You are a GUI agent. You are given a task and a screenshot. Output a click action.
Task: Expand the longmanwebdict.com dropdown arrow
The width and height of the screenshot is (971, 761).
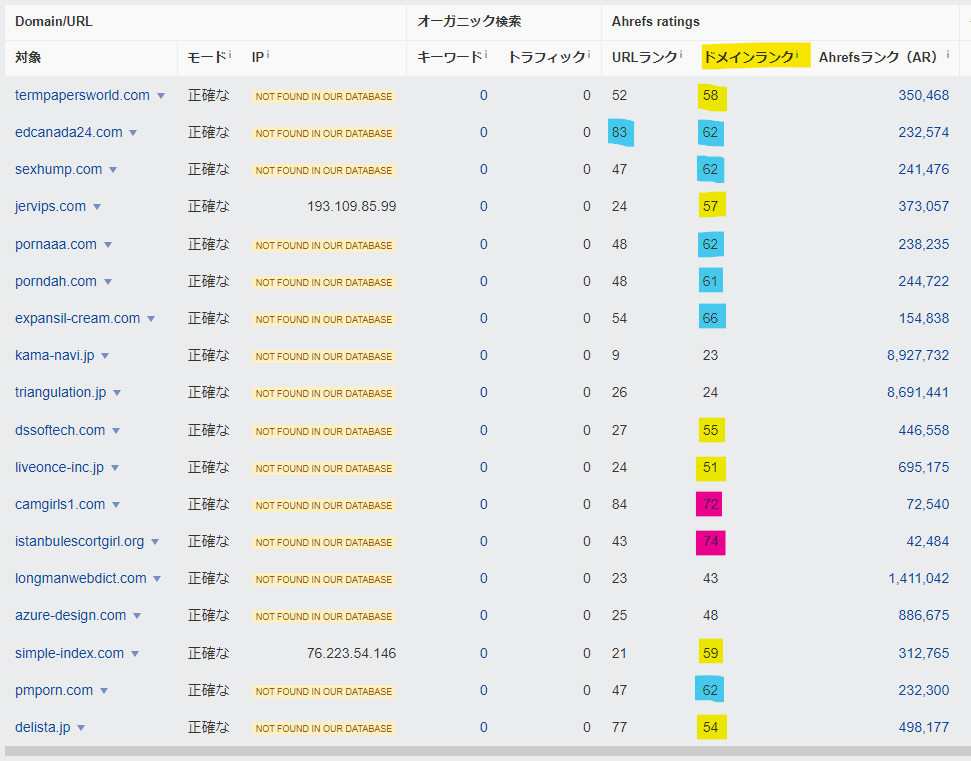pyautogui.click(x=157, y=579)
